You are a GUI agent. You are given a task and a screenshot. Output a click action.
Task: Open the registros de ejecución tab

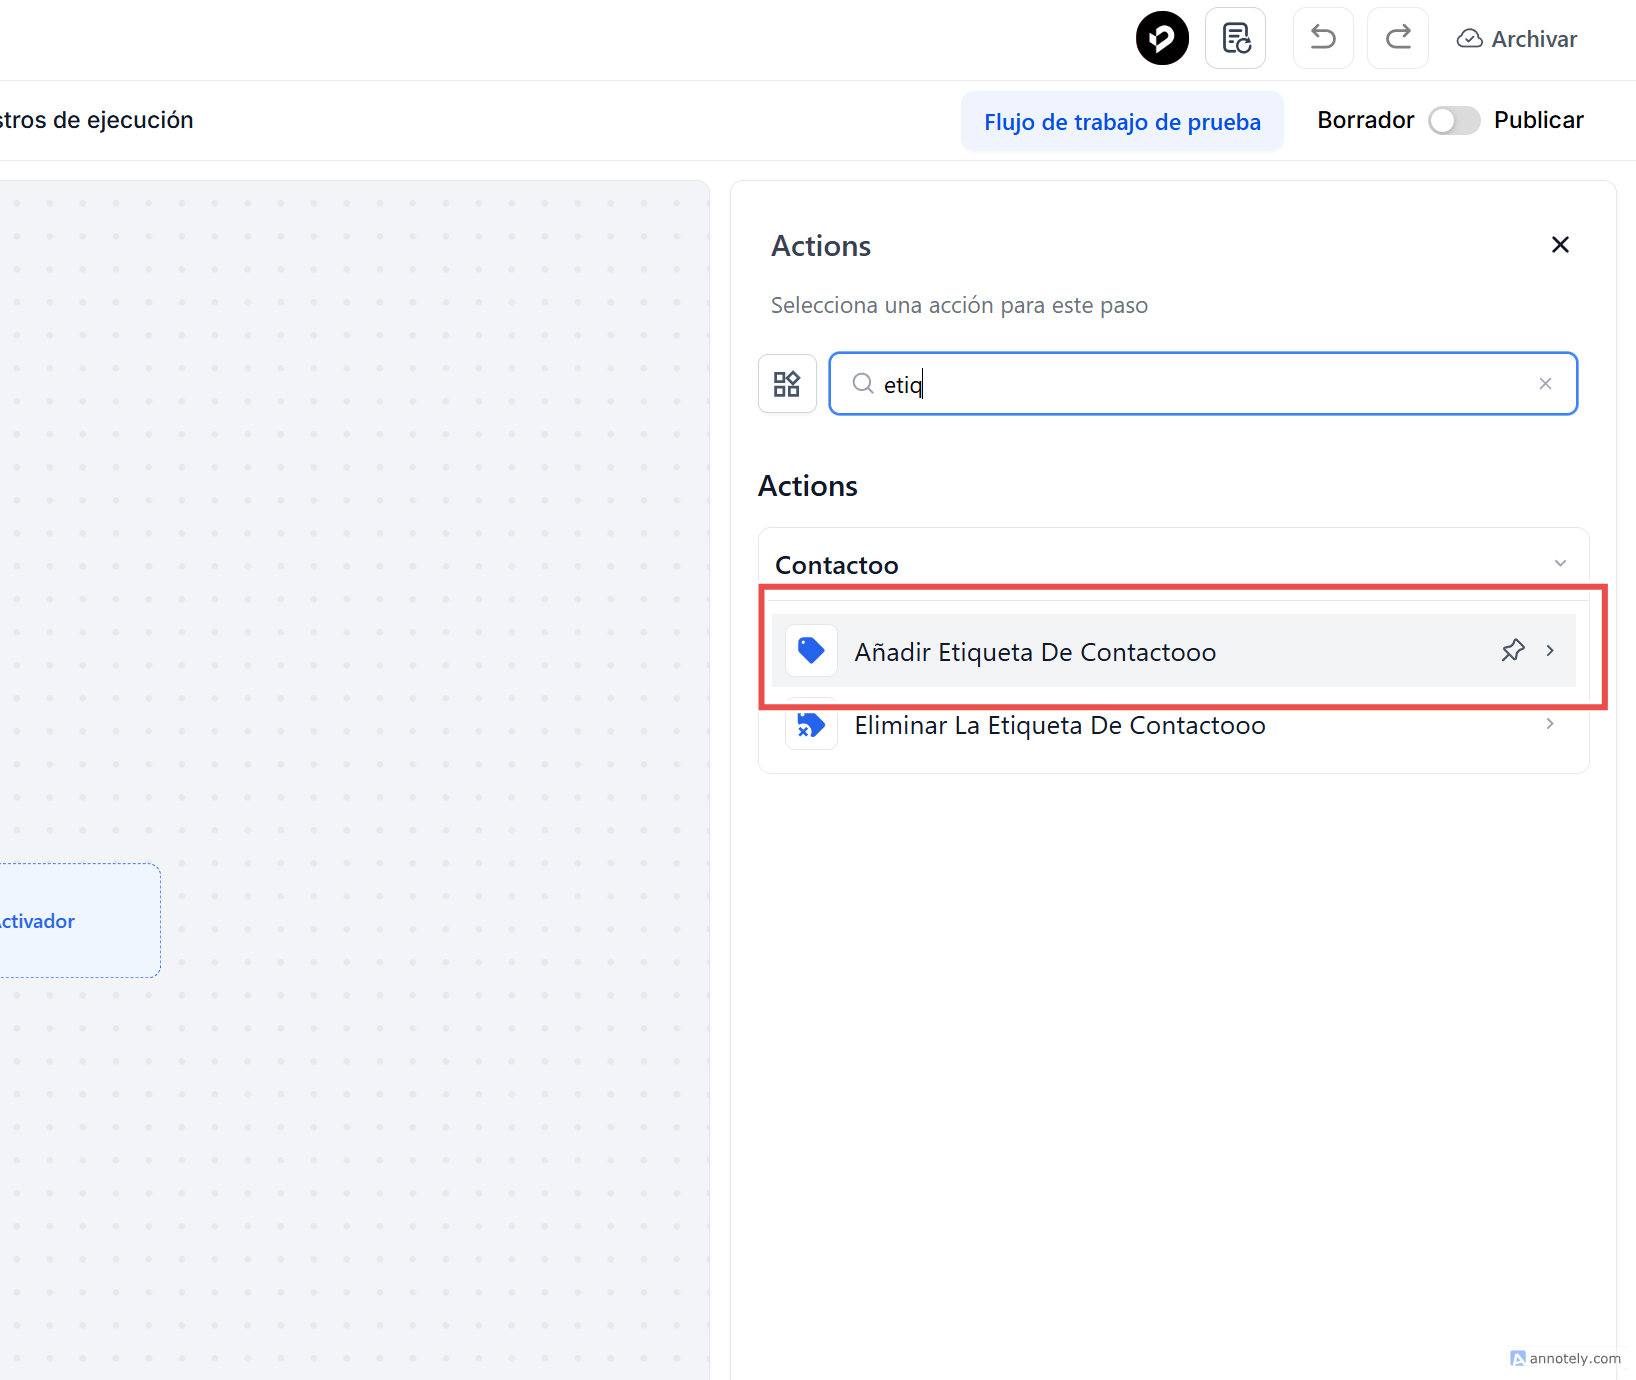96,120
